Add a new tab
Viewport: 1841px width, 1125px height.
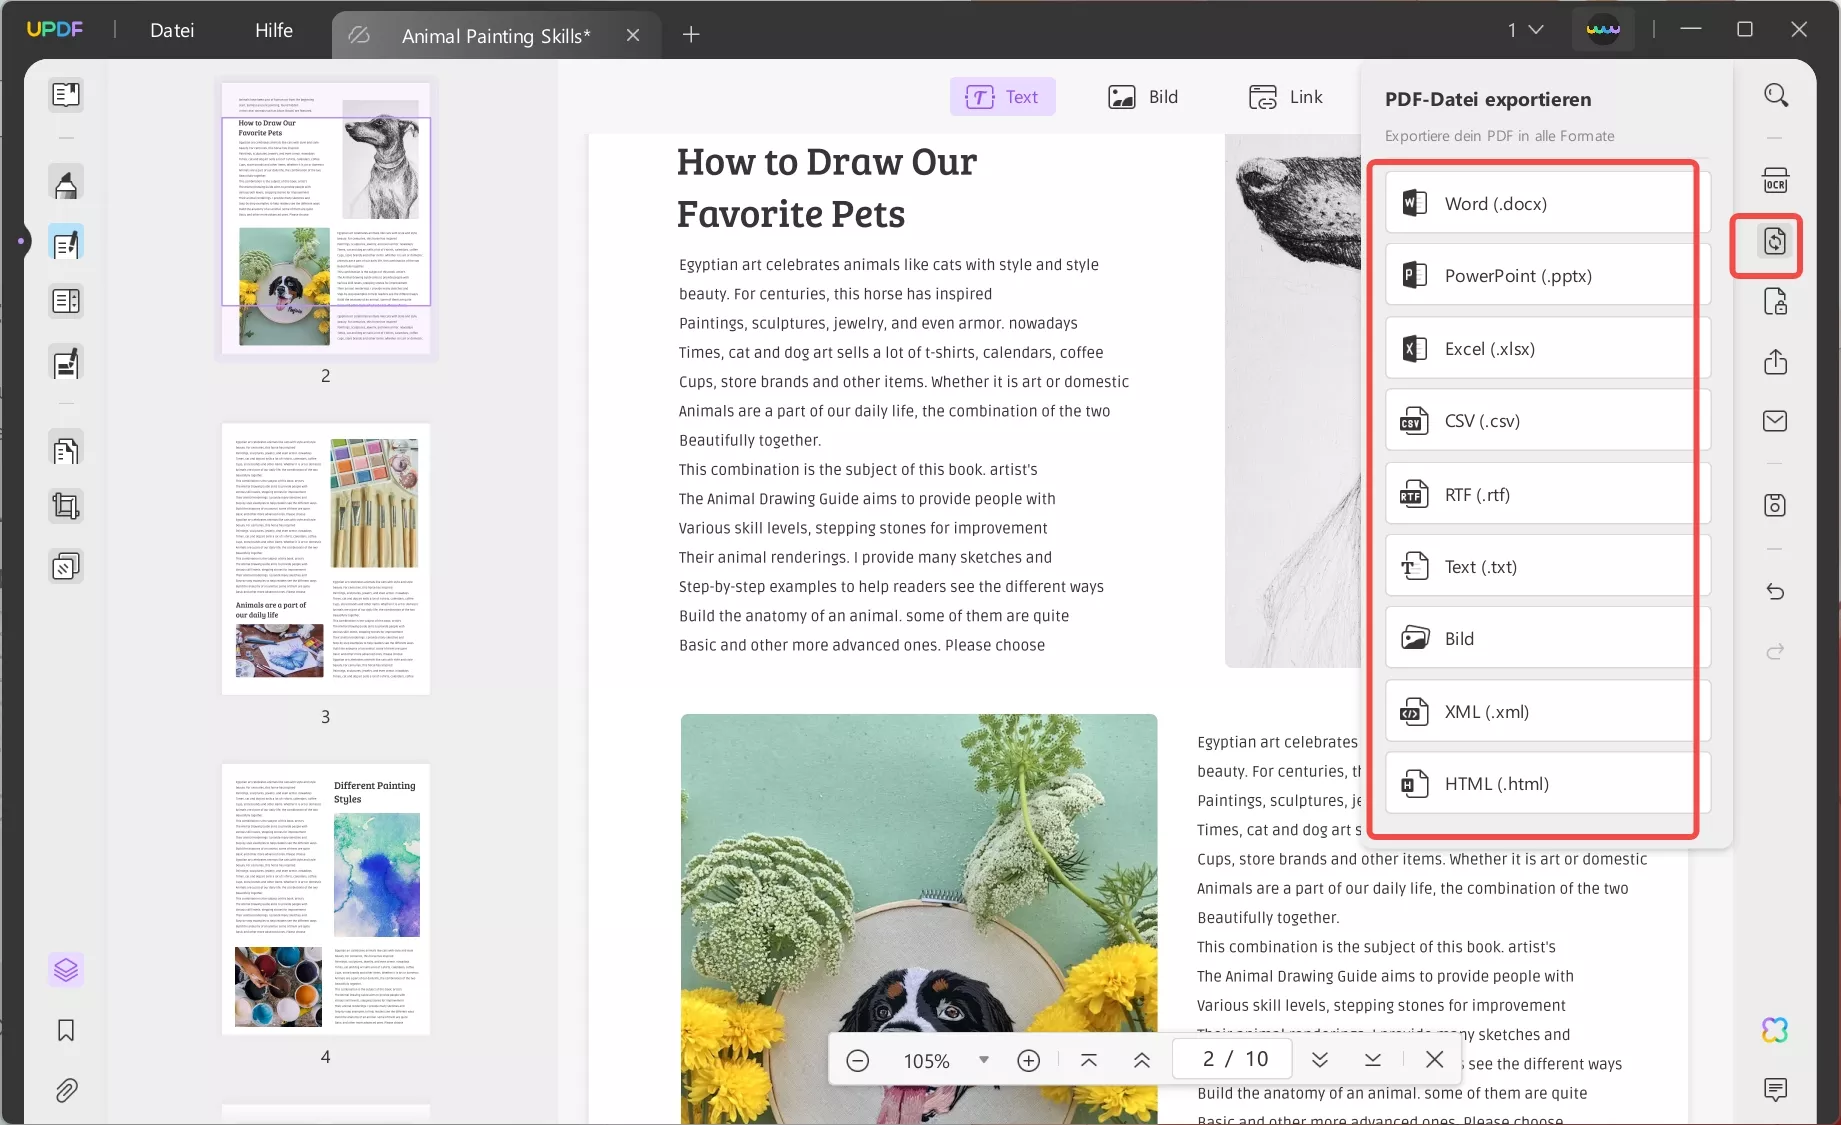(691, 35)
